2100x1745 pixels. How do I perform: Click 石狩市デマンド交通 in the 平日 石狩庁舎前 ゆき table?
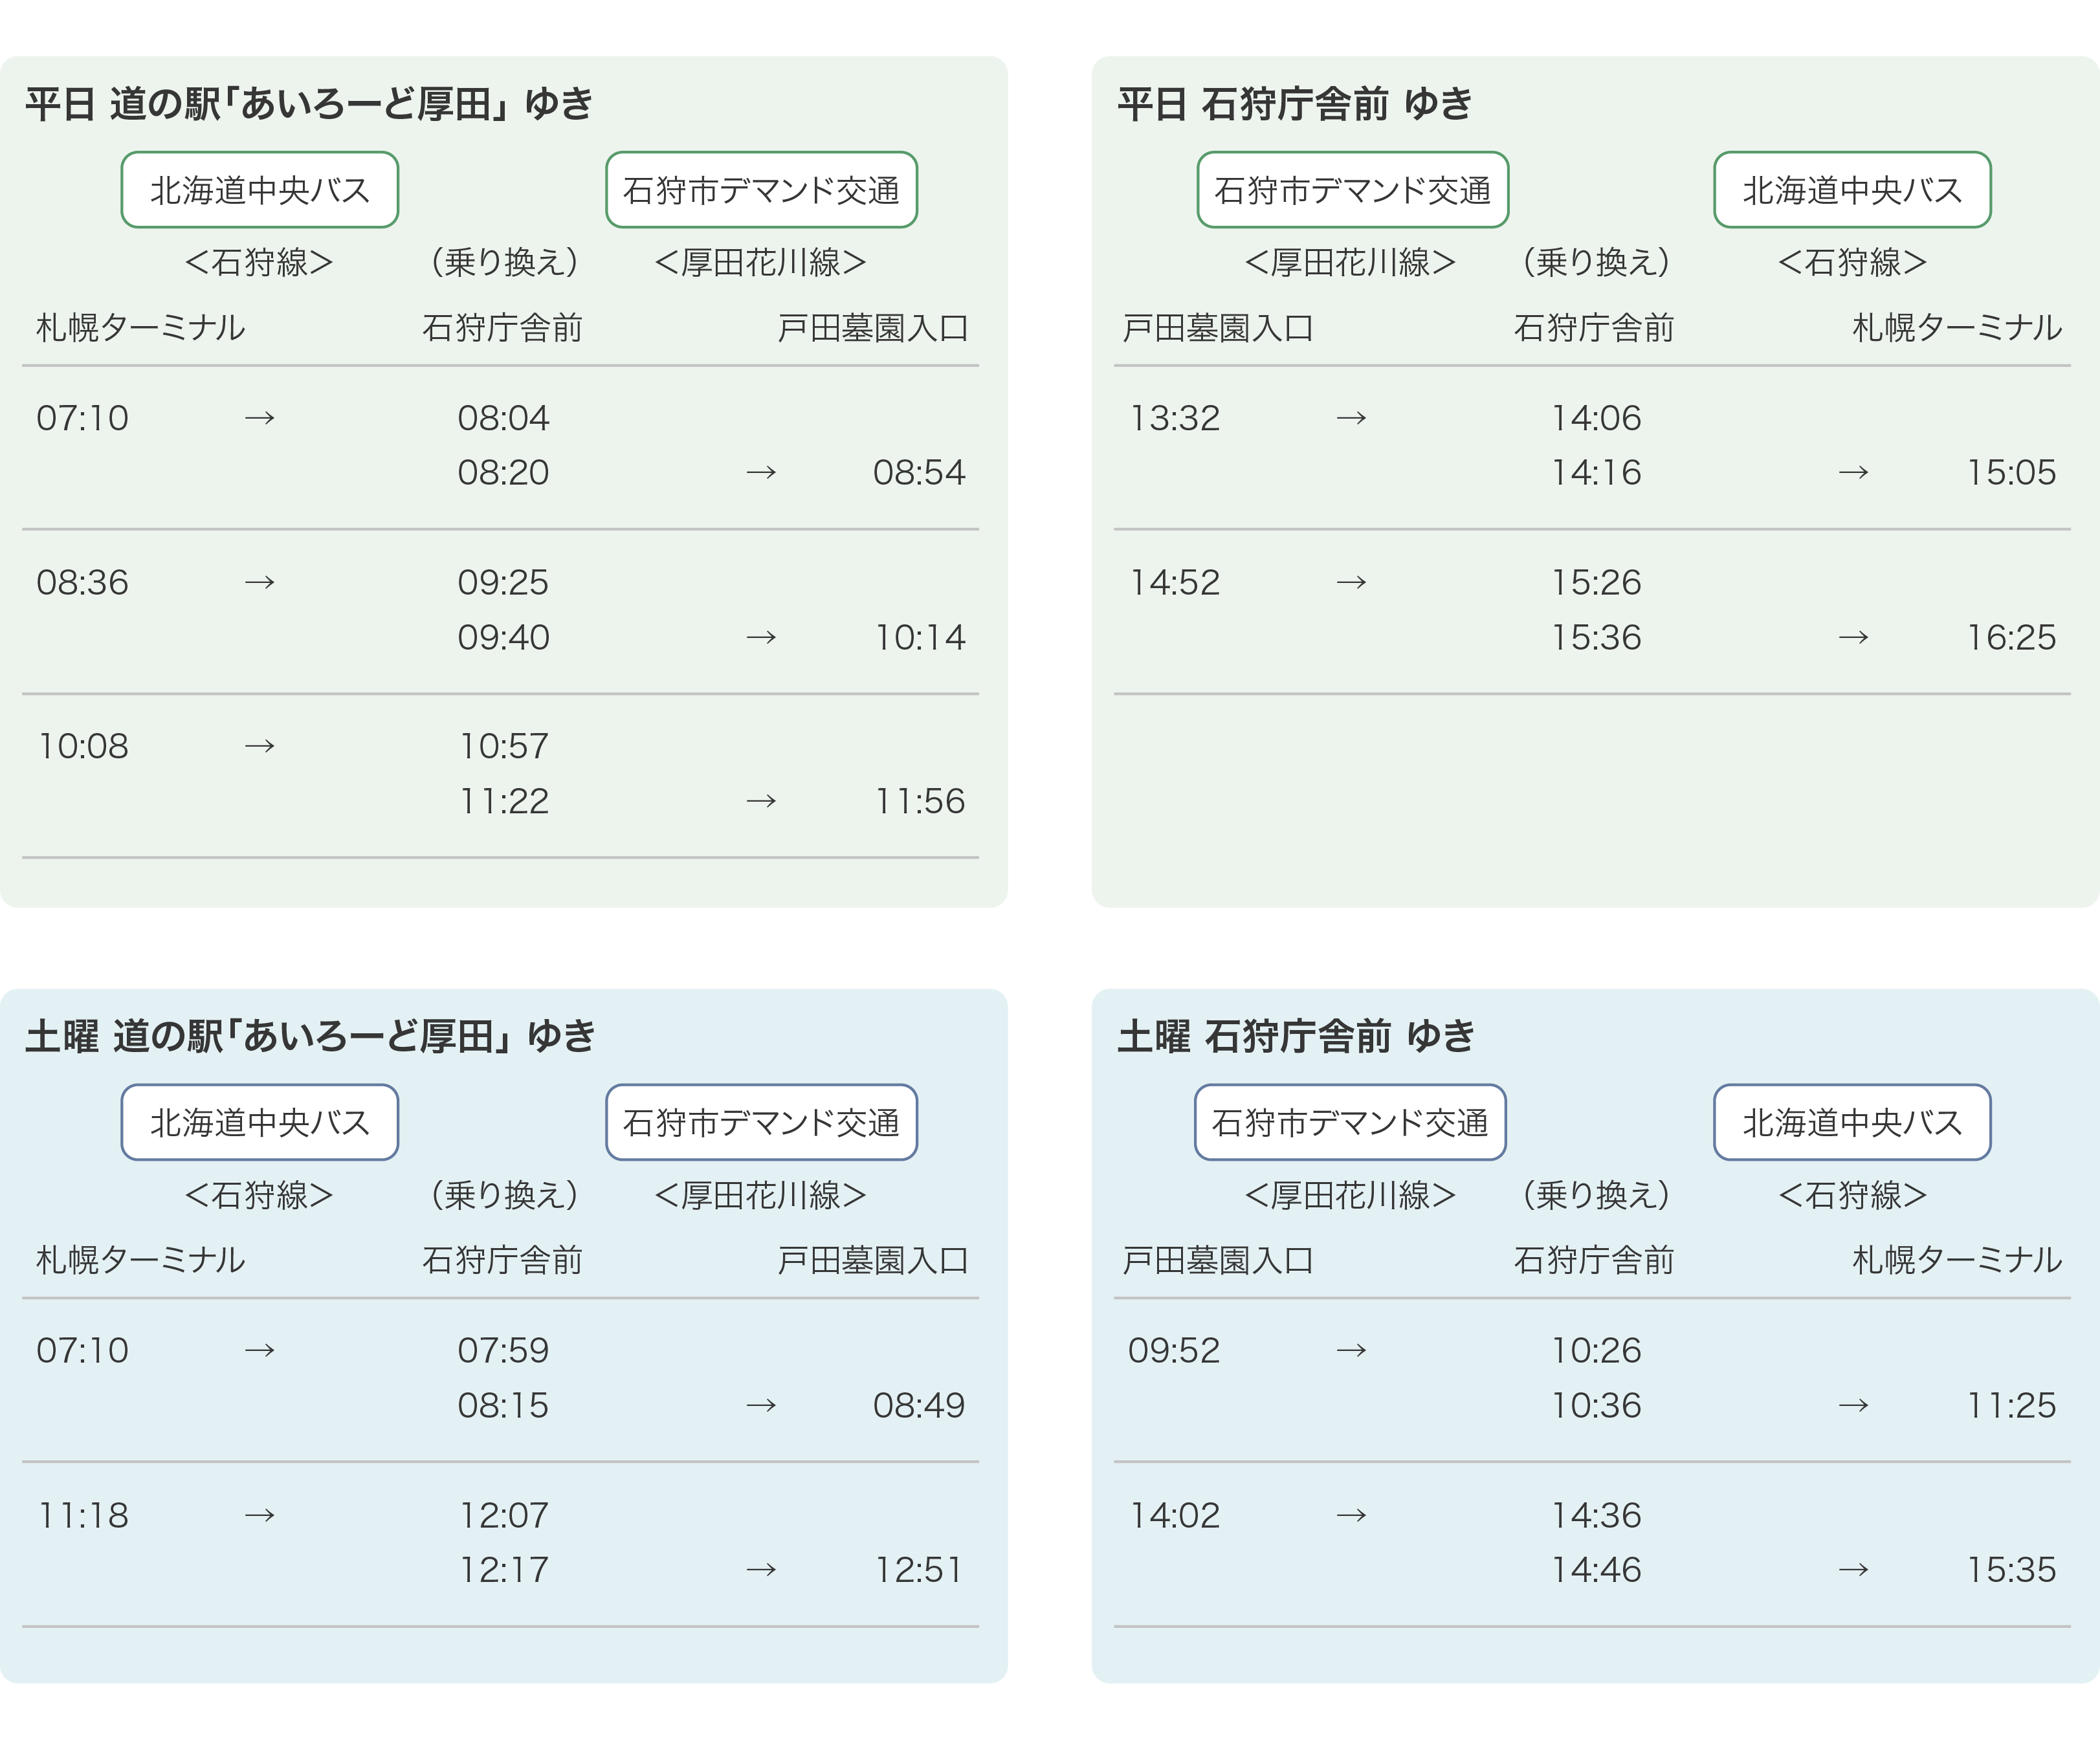point(1352,190)
